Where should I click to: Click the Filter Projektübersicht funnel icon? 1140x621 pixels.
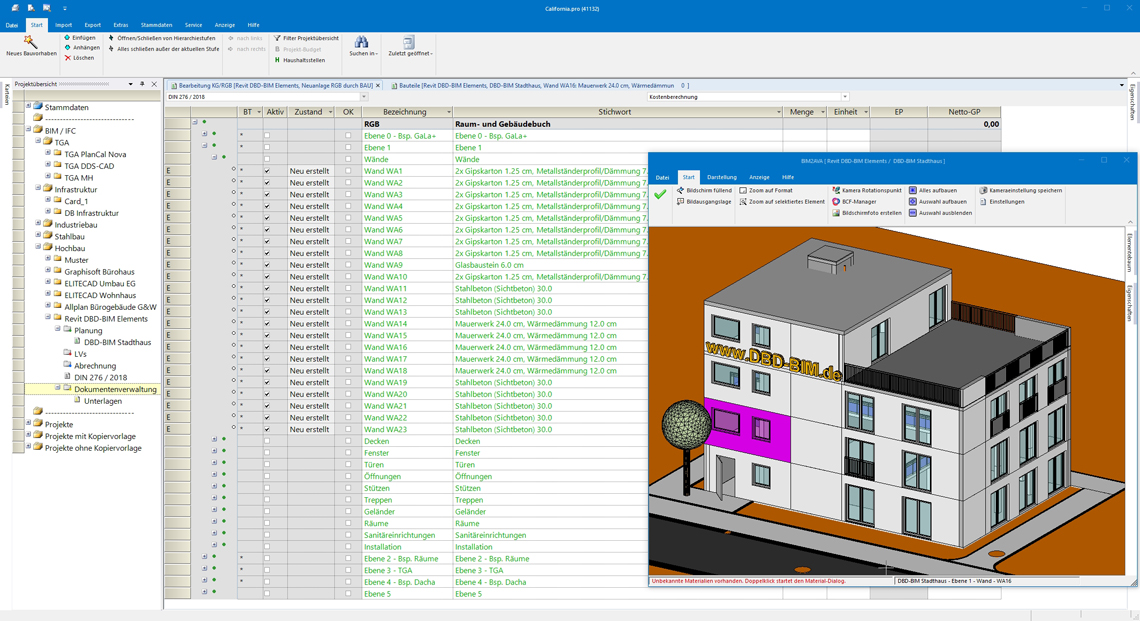coord(277,38)
